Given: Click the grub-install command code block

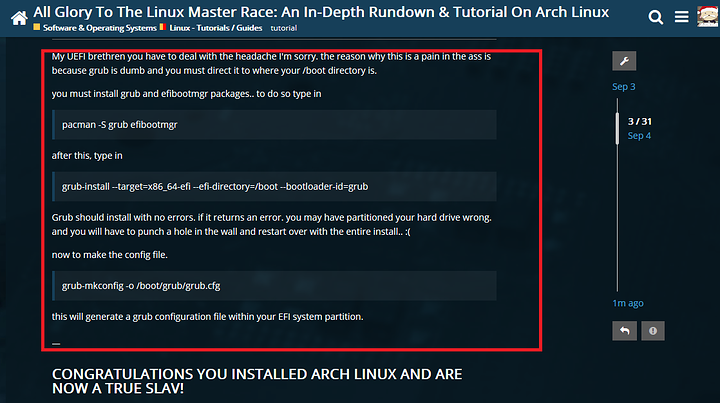Looking at the screenshot, I should pos(273,186).
